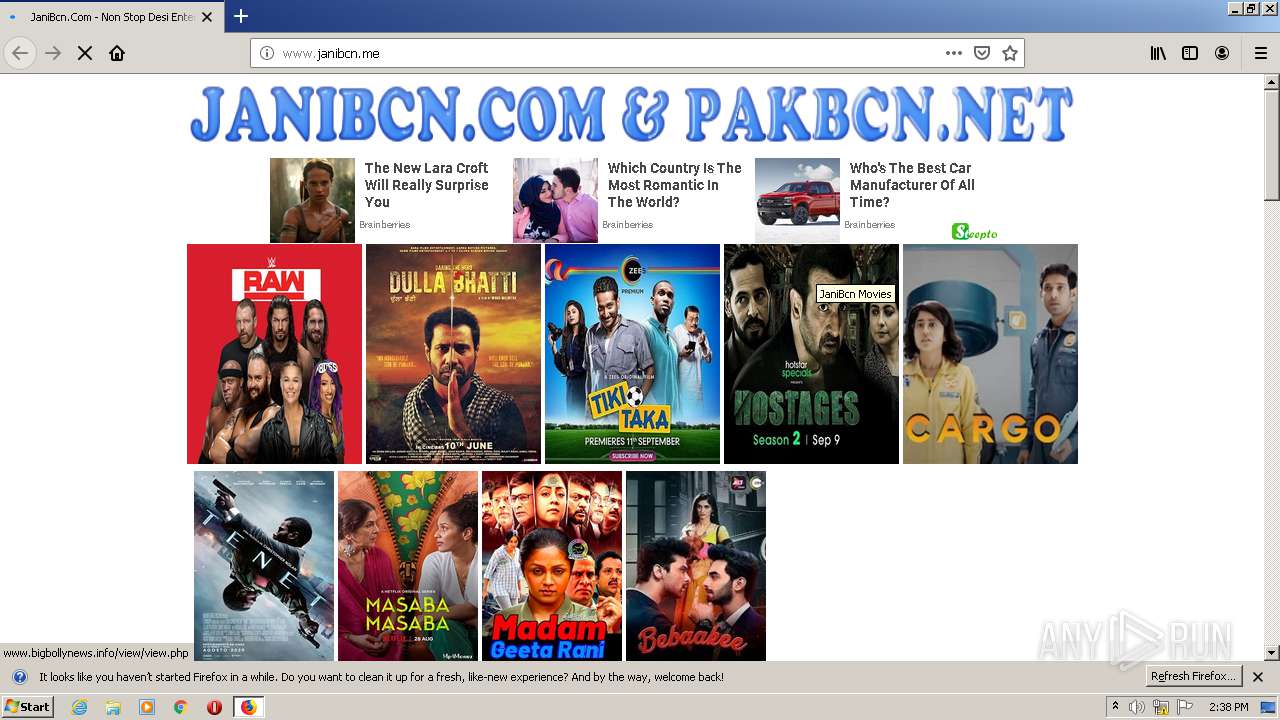Go back to previous page

click(x=20, y=53)
